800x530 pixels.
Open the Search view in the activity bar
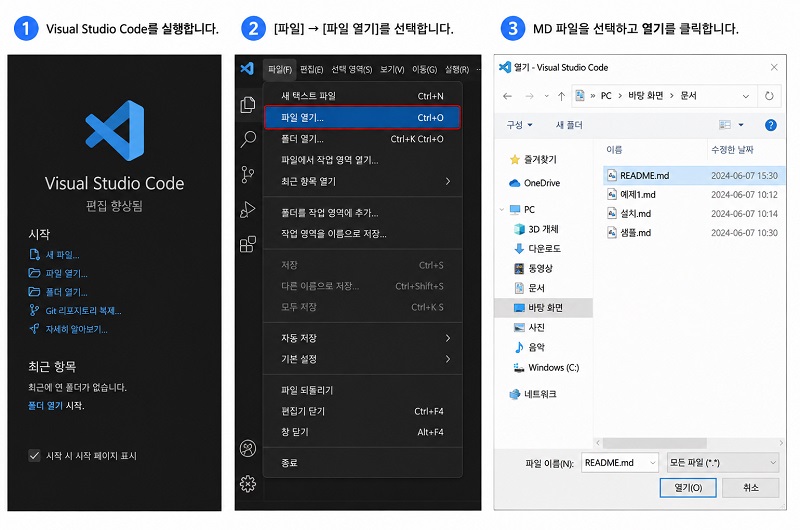(248, 139)
